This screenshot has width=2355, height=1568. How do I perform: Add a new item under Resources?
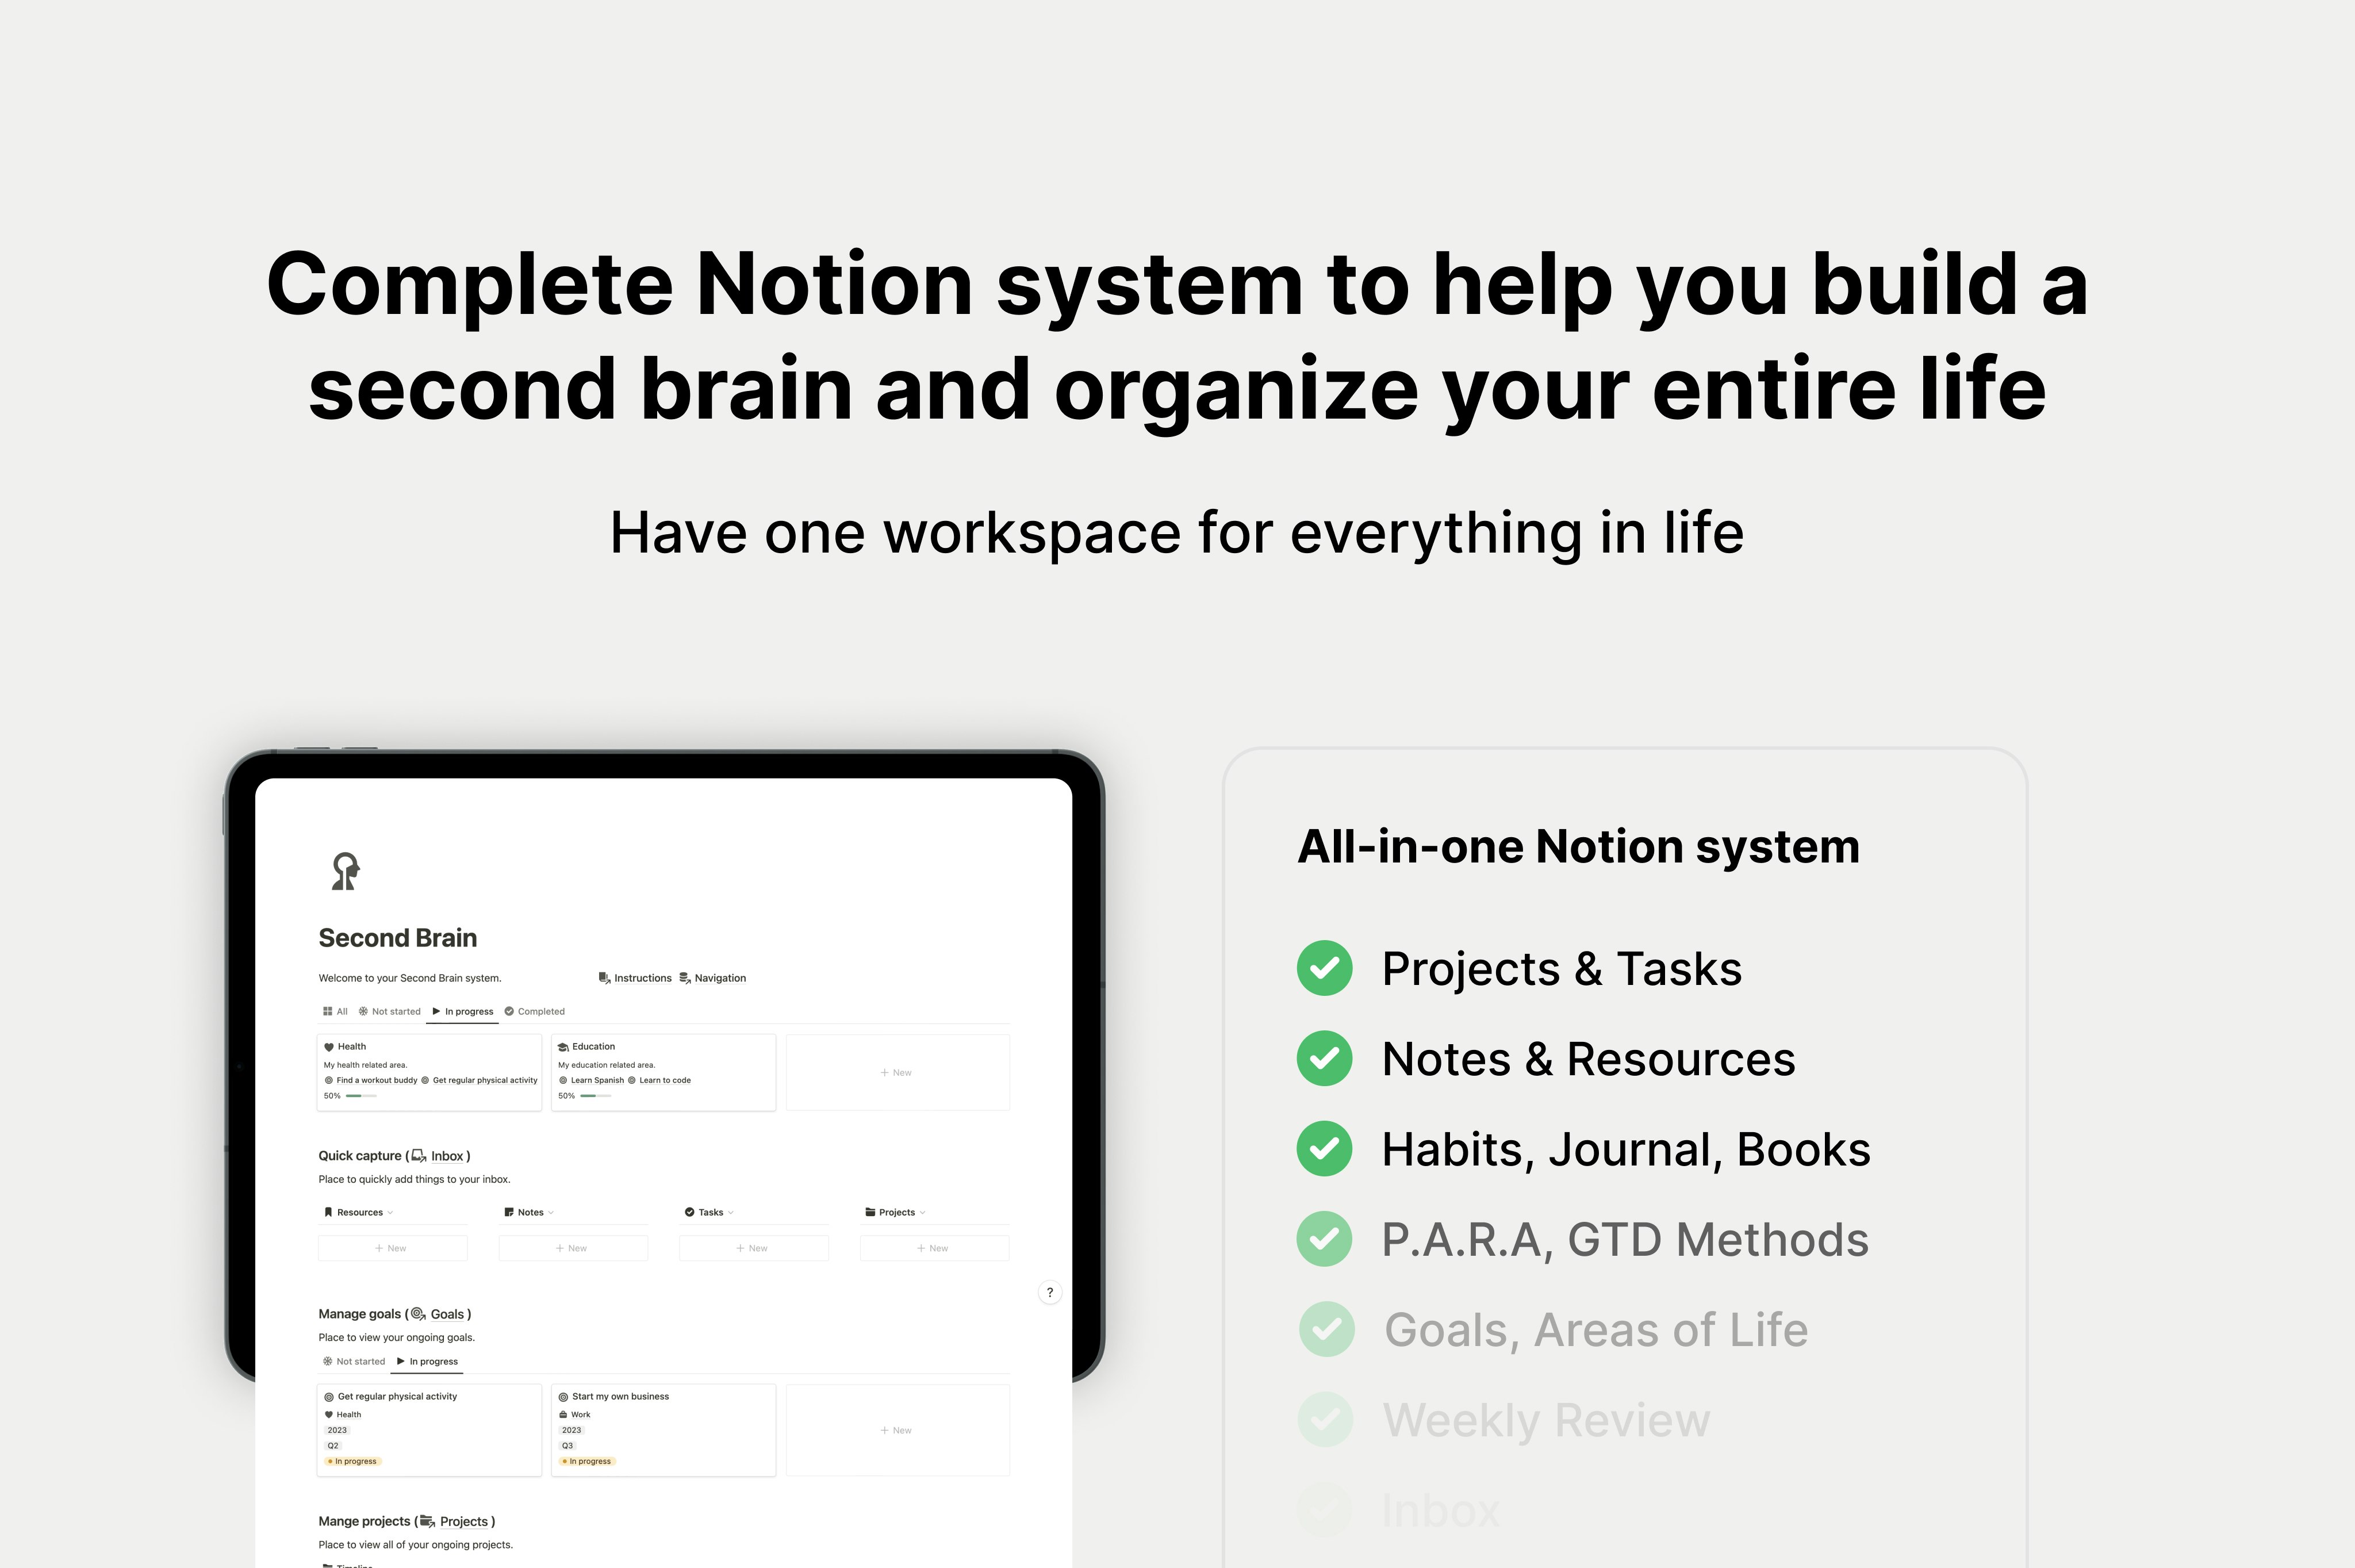click(392, 1248)
